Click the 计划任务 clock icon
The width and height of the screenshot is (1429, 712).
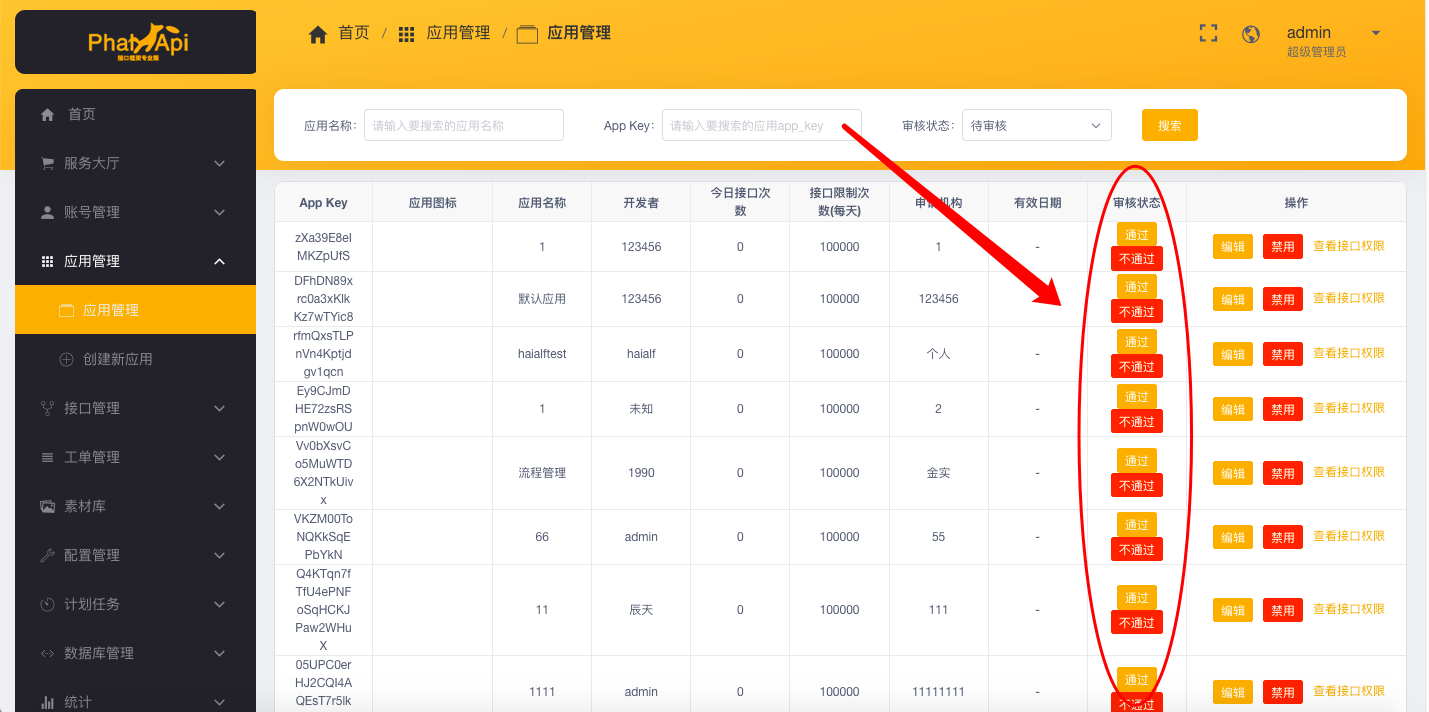[x=47, y=604]
